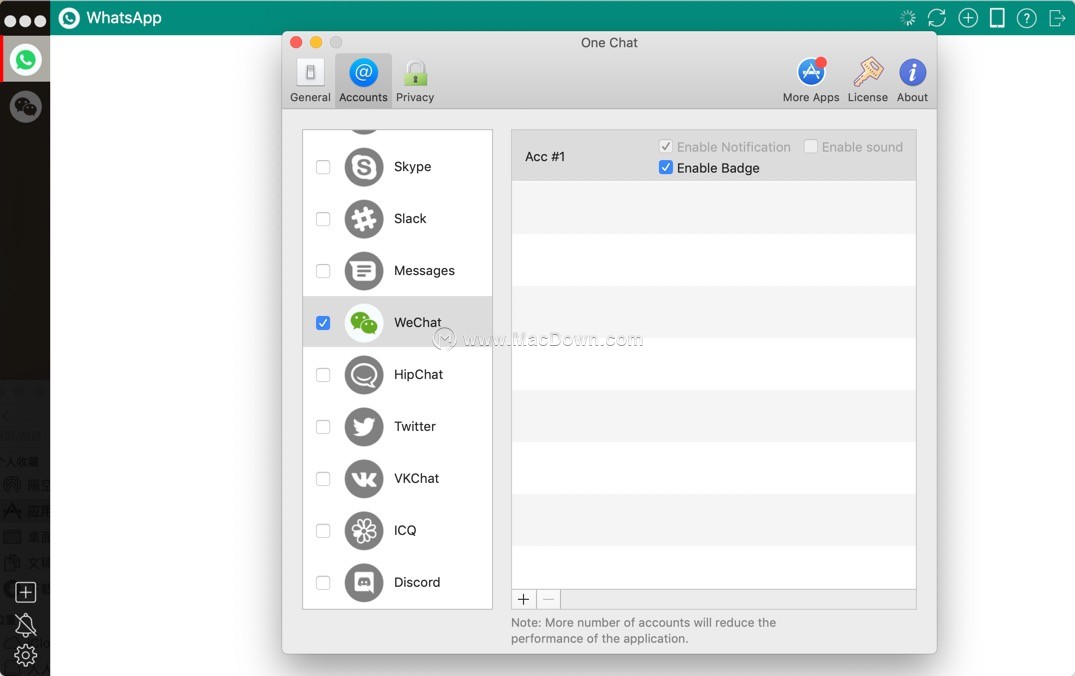Select the Acc #1 account row

pos(714,156)
